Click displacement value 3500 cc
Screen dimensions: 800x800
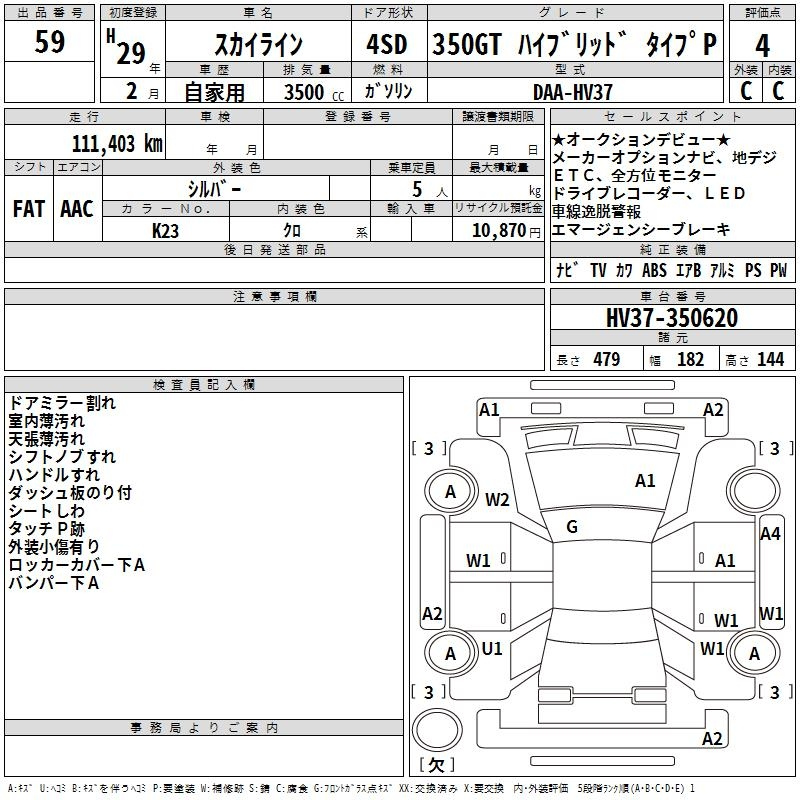(x=314, y=92)
